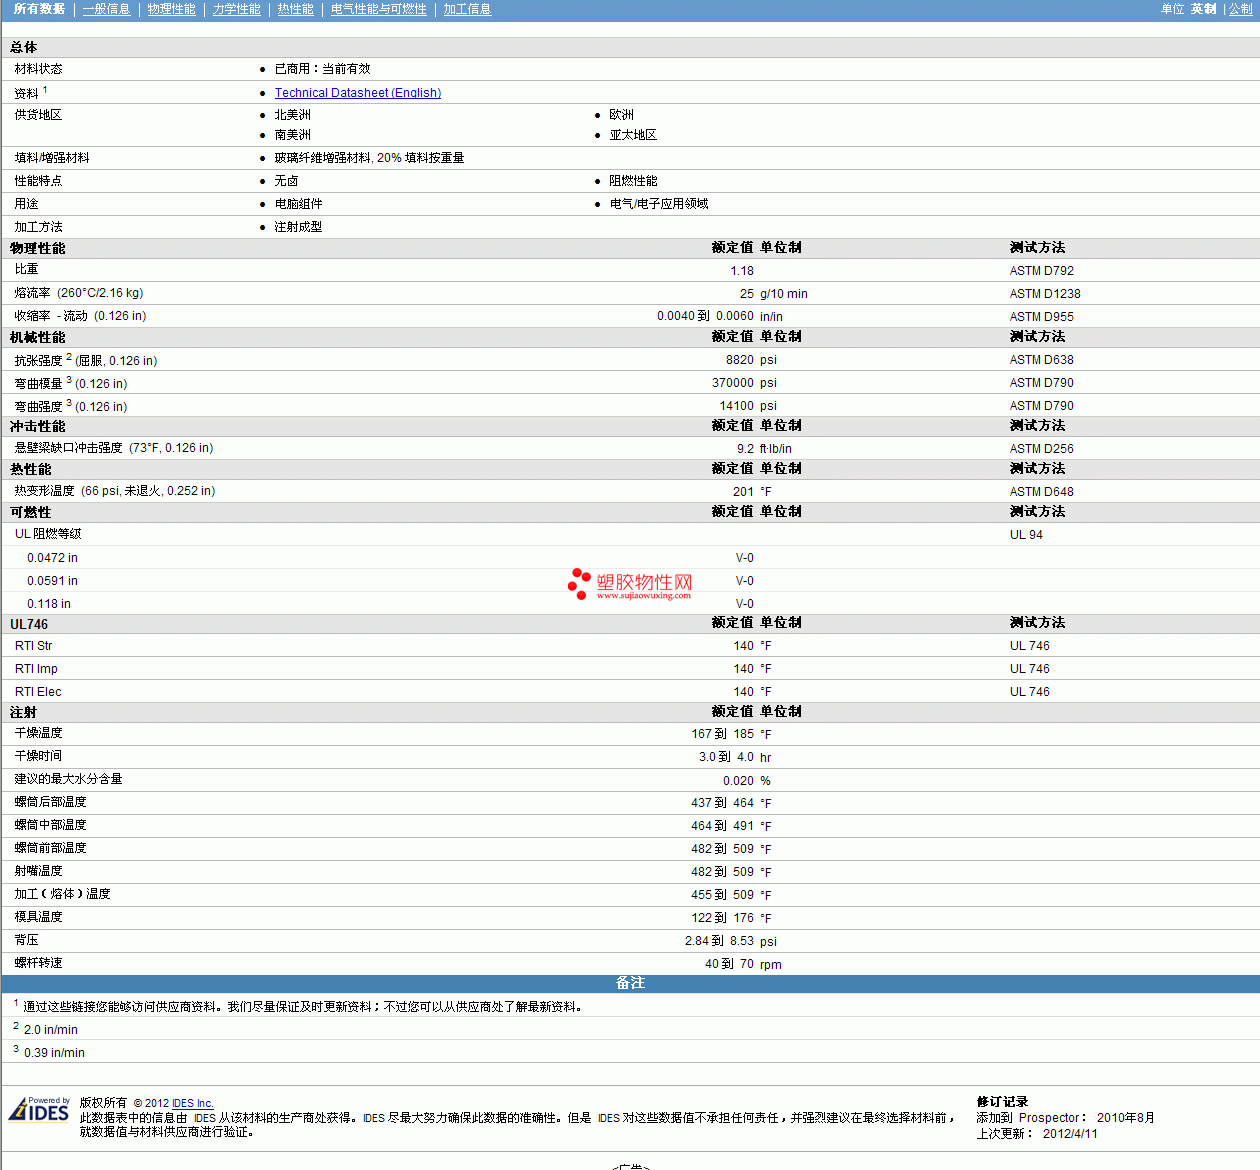Click the RTI Str row label
1260x1170 pixels.
tap(34, 646)
